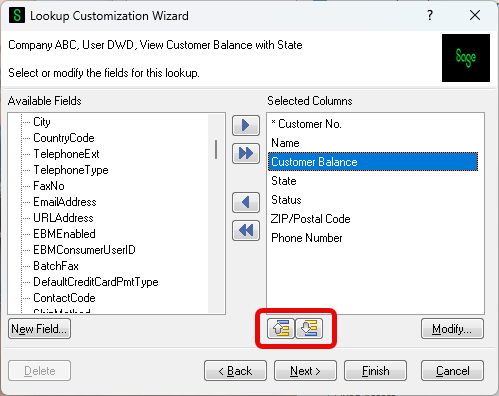The width and height of the screenshot is (499, 396).
Task: Add selected field with single right arrow
Action: coord(246,125)
